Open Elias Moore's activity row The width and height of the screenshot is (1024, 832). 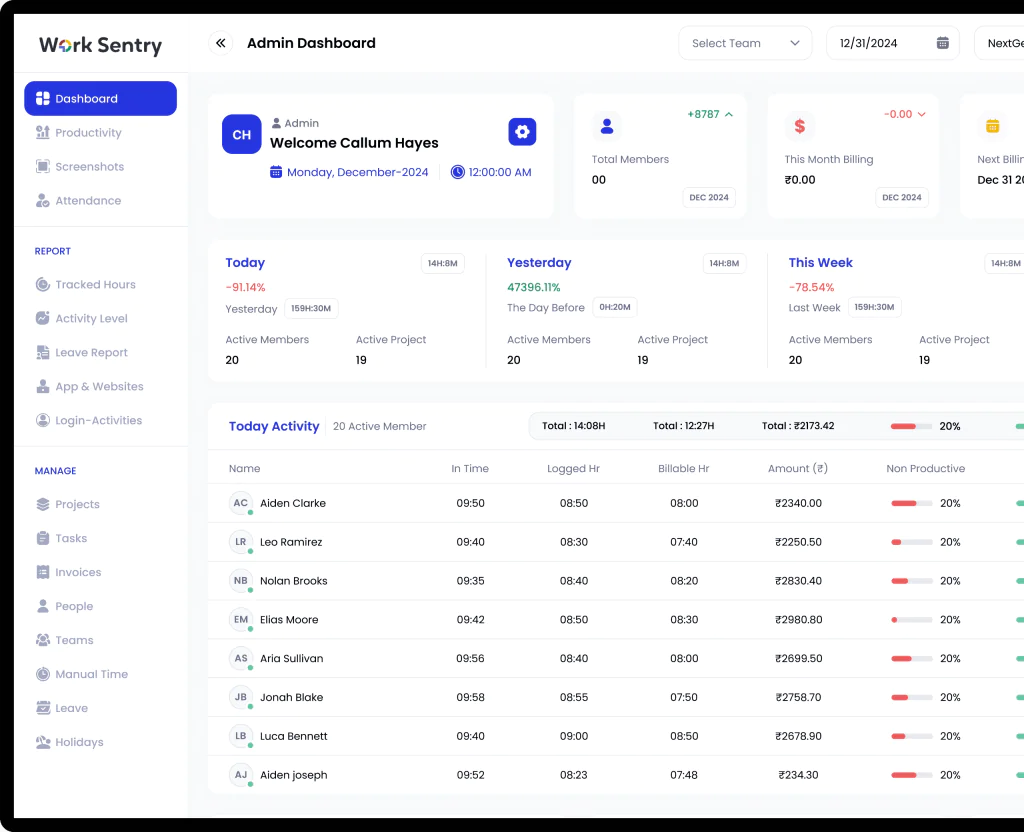tap(289, 620)
